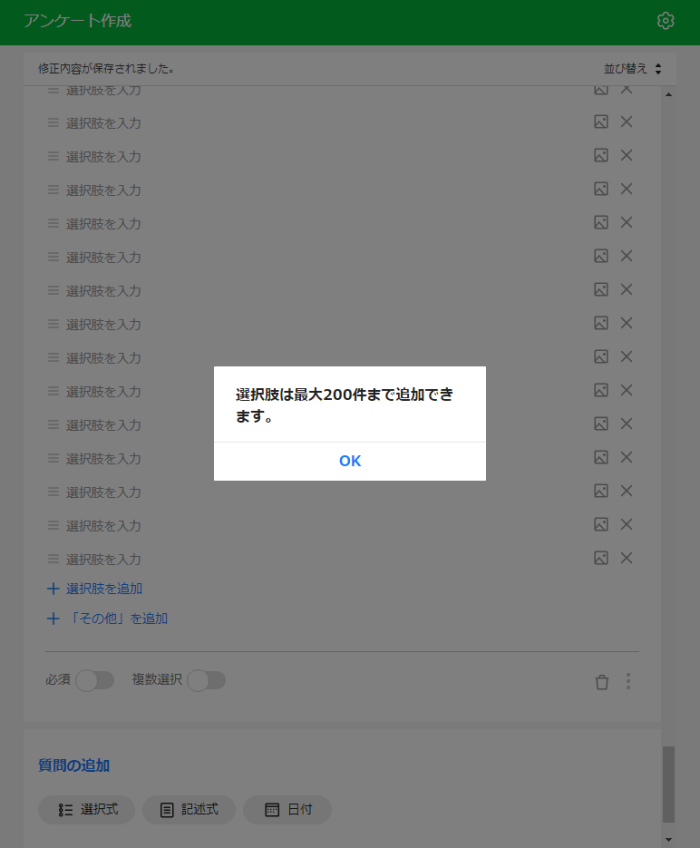Screen dimensions: 700x848
Task: Delete the question with the trash icon
Action: pyautogui.click(x=602, y=682)
